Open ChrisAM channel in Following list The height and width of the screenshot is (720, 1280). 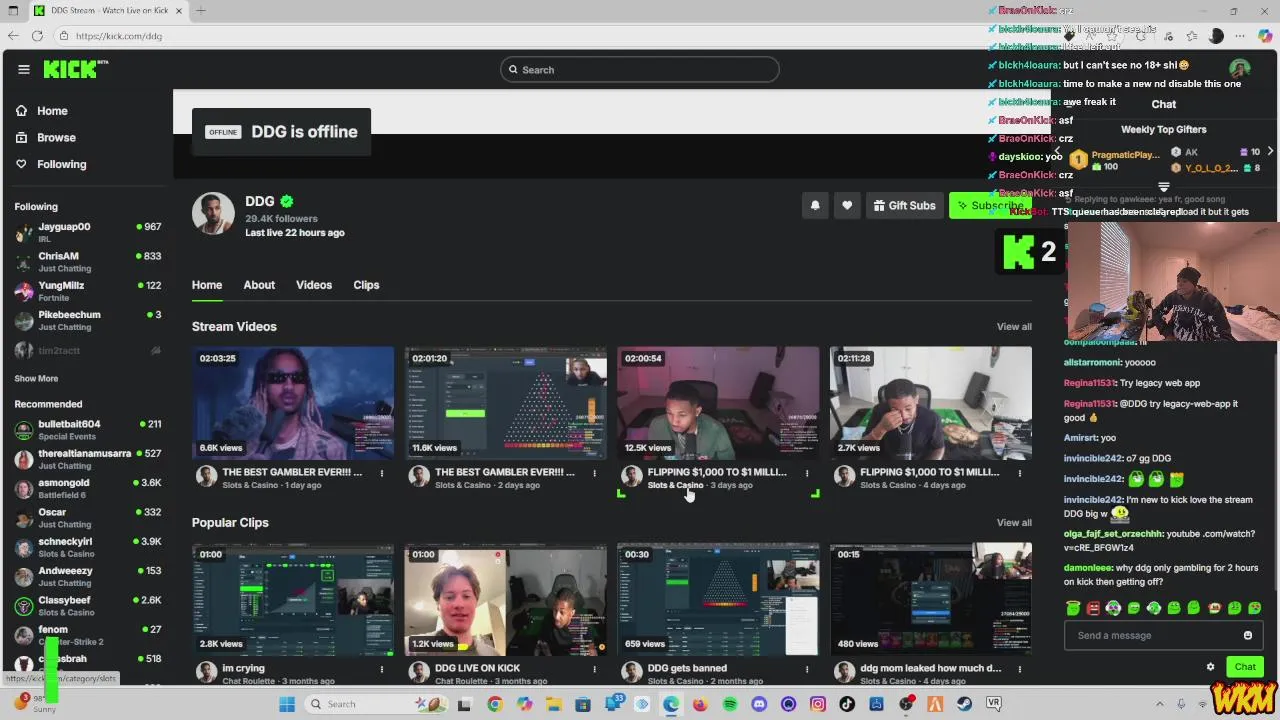click(87, 262)
